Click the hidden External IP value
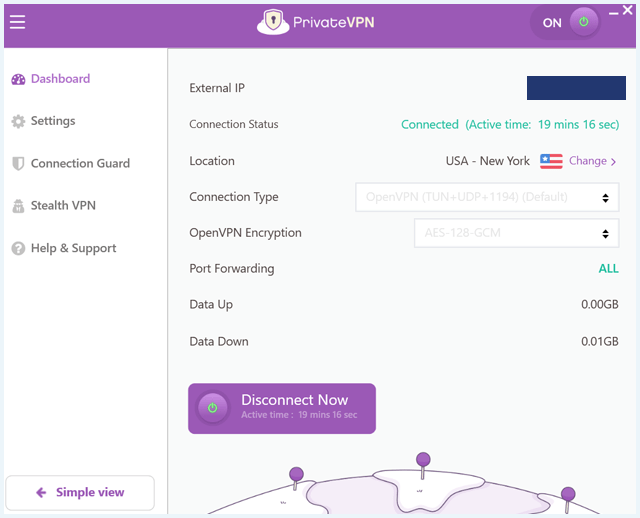The image size is (640, 518). click(x=576, y=88)
